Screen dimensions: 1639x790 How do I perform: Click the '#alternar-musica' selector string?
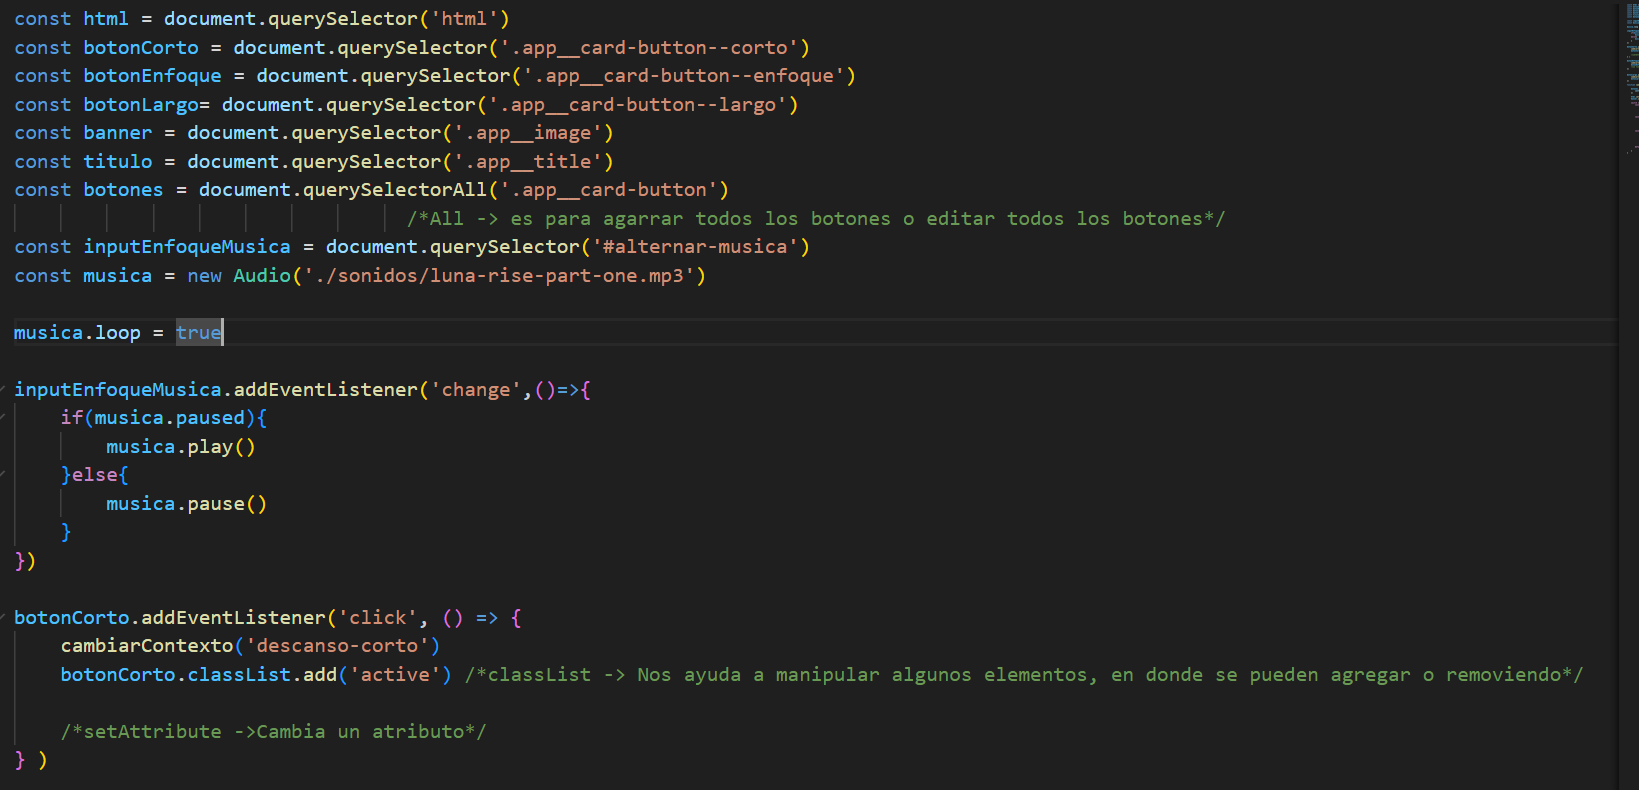(x=695, y=247)
